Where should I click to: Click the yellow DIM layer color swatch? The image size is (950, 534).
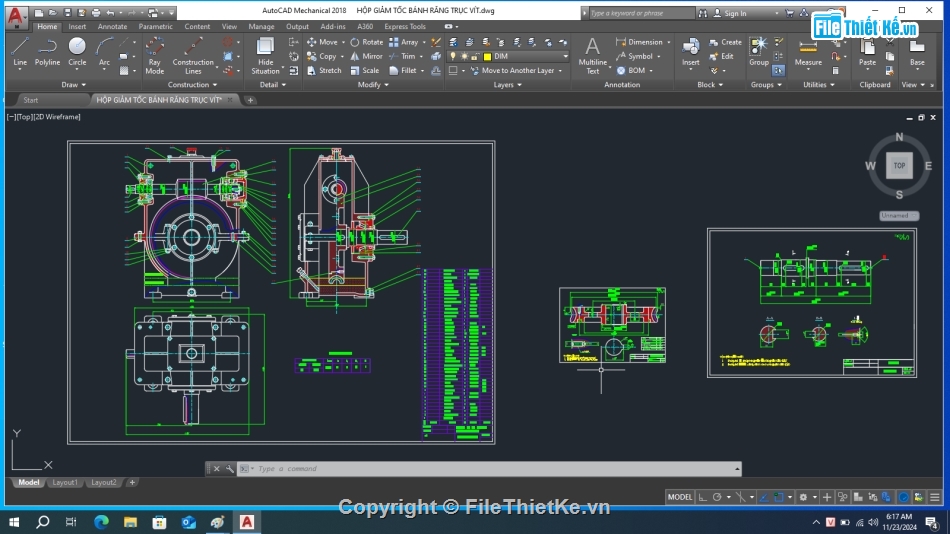(487, 56)
